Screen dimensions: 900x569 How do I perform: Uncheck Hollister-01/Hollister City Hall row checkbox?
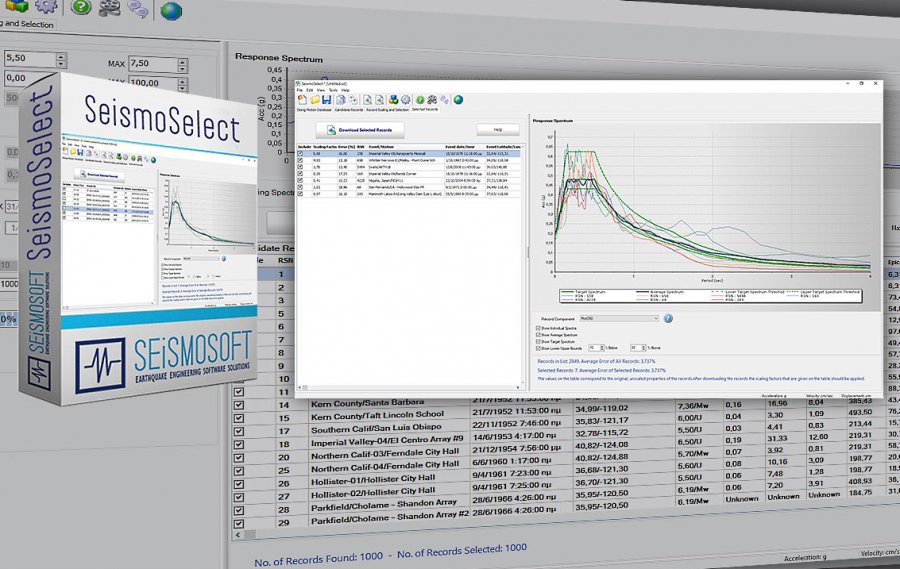click(x=239, y=484)
